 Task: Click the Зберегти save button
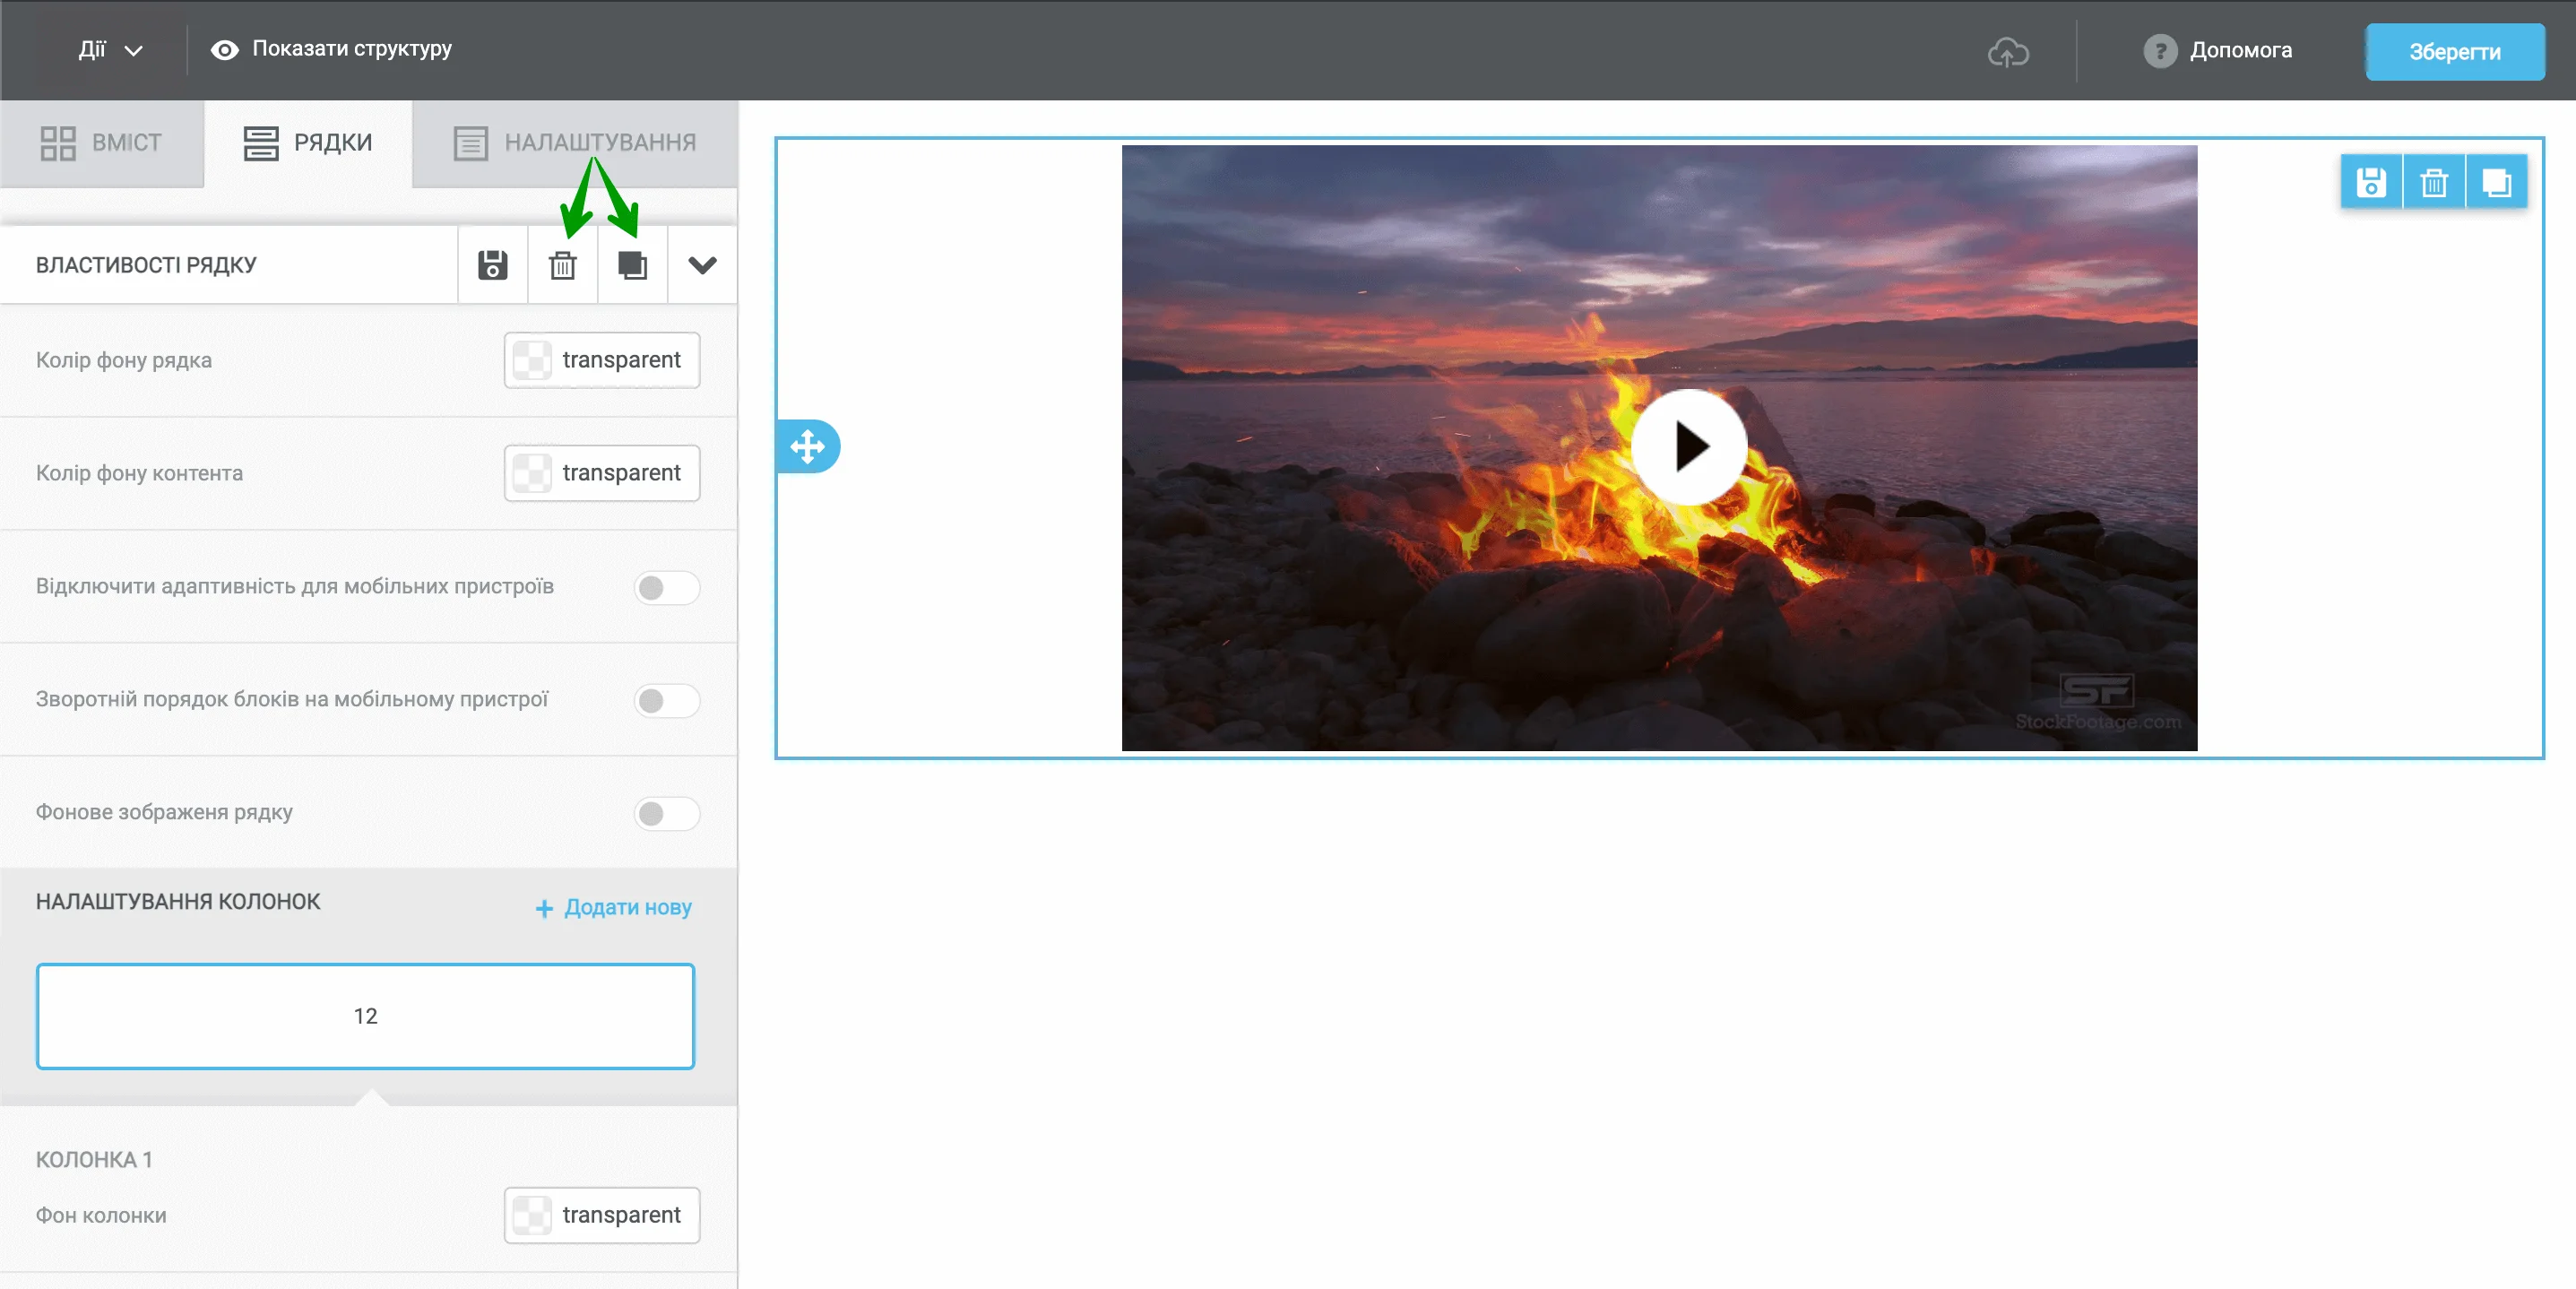pyautogui.click(x=2454, y=52)
